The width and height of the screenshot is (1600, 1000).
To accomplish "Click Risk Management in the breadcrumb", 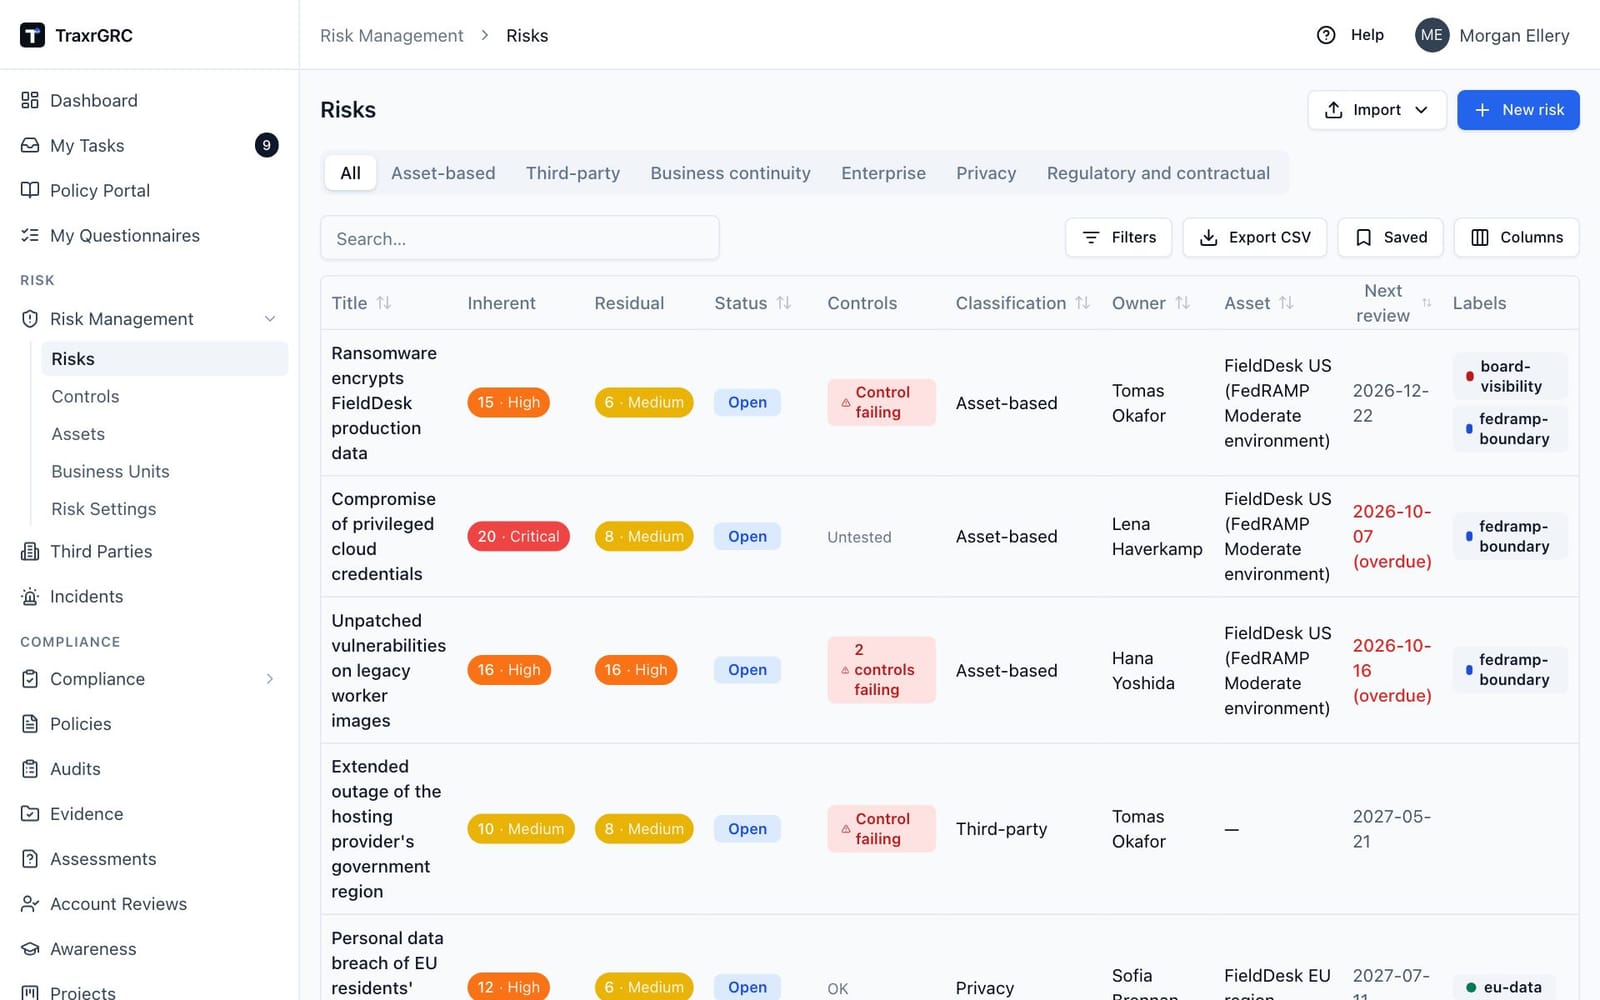I will pyautogui.click(x=392, y=35).
